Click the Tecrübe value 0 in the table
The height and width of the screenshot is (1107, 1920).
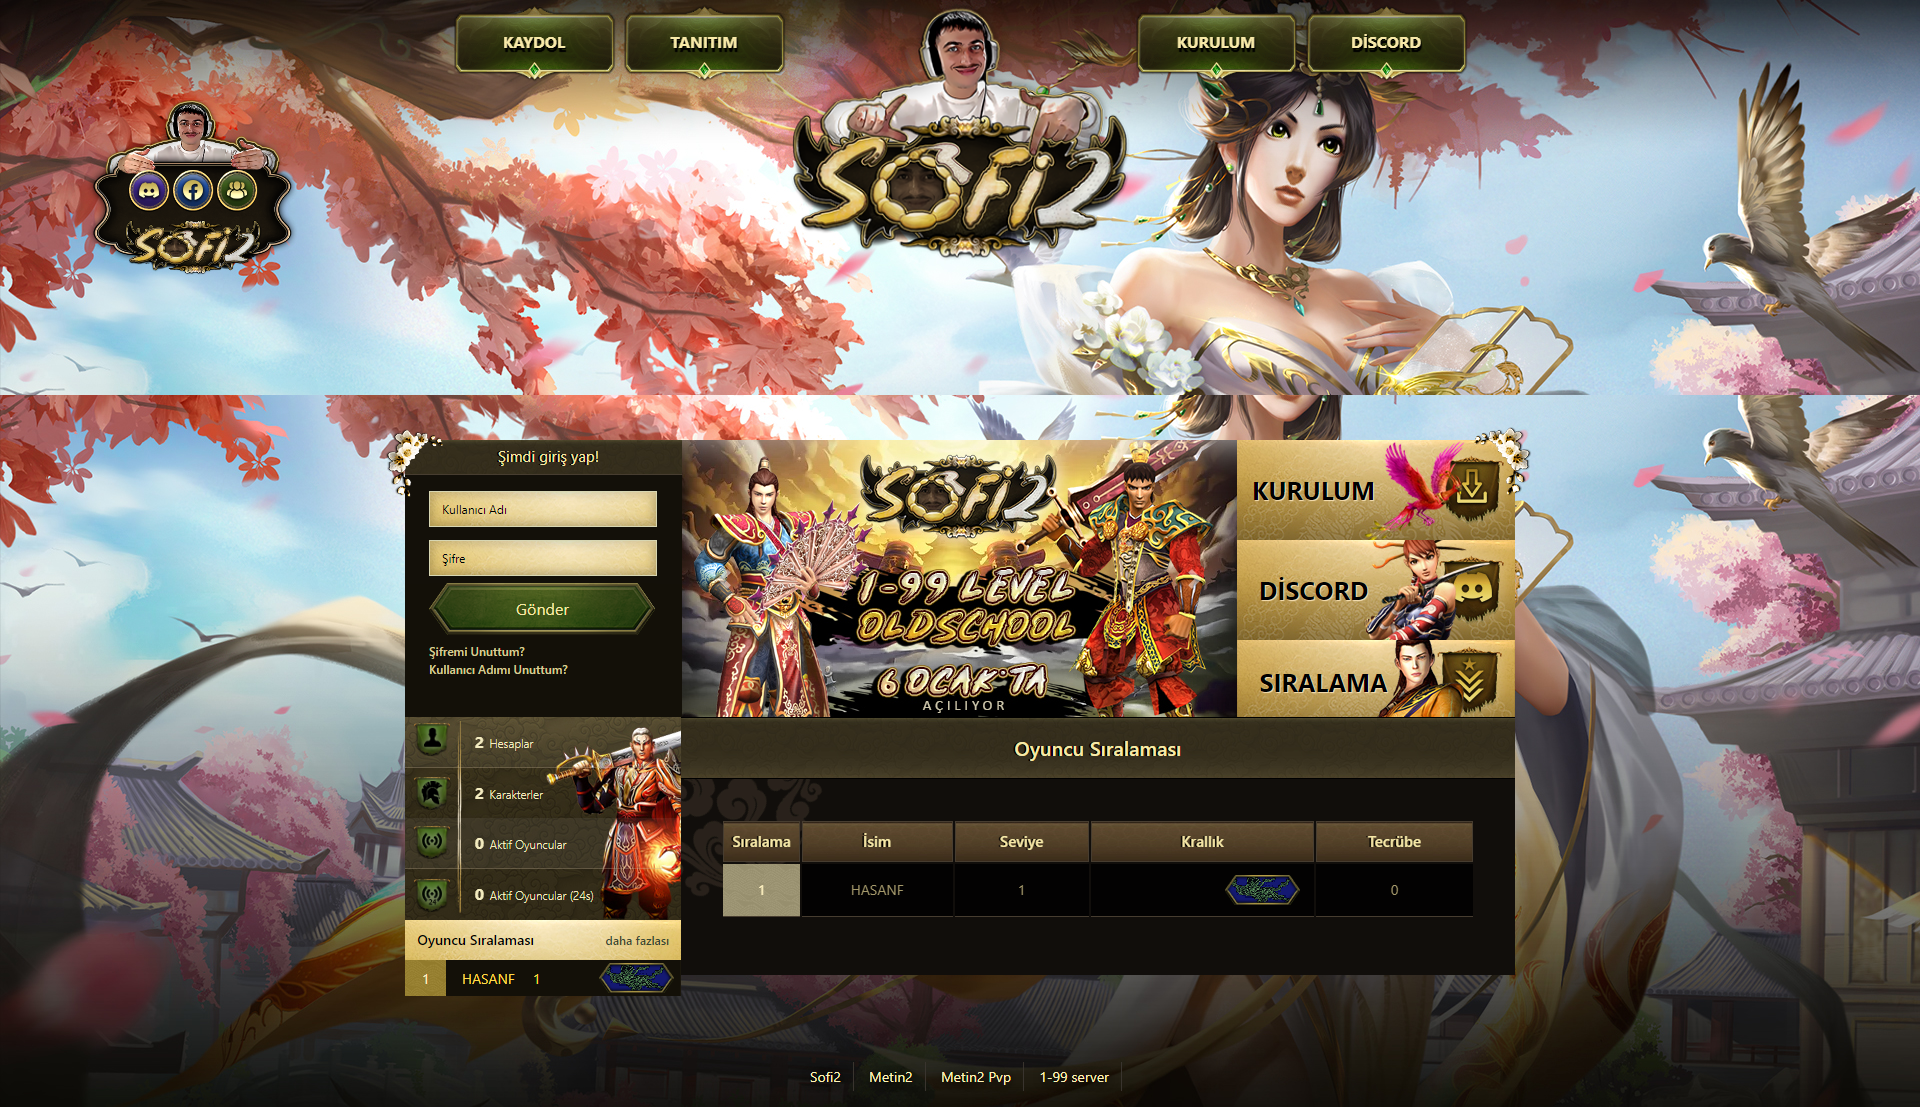coord(1394,890)
